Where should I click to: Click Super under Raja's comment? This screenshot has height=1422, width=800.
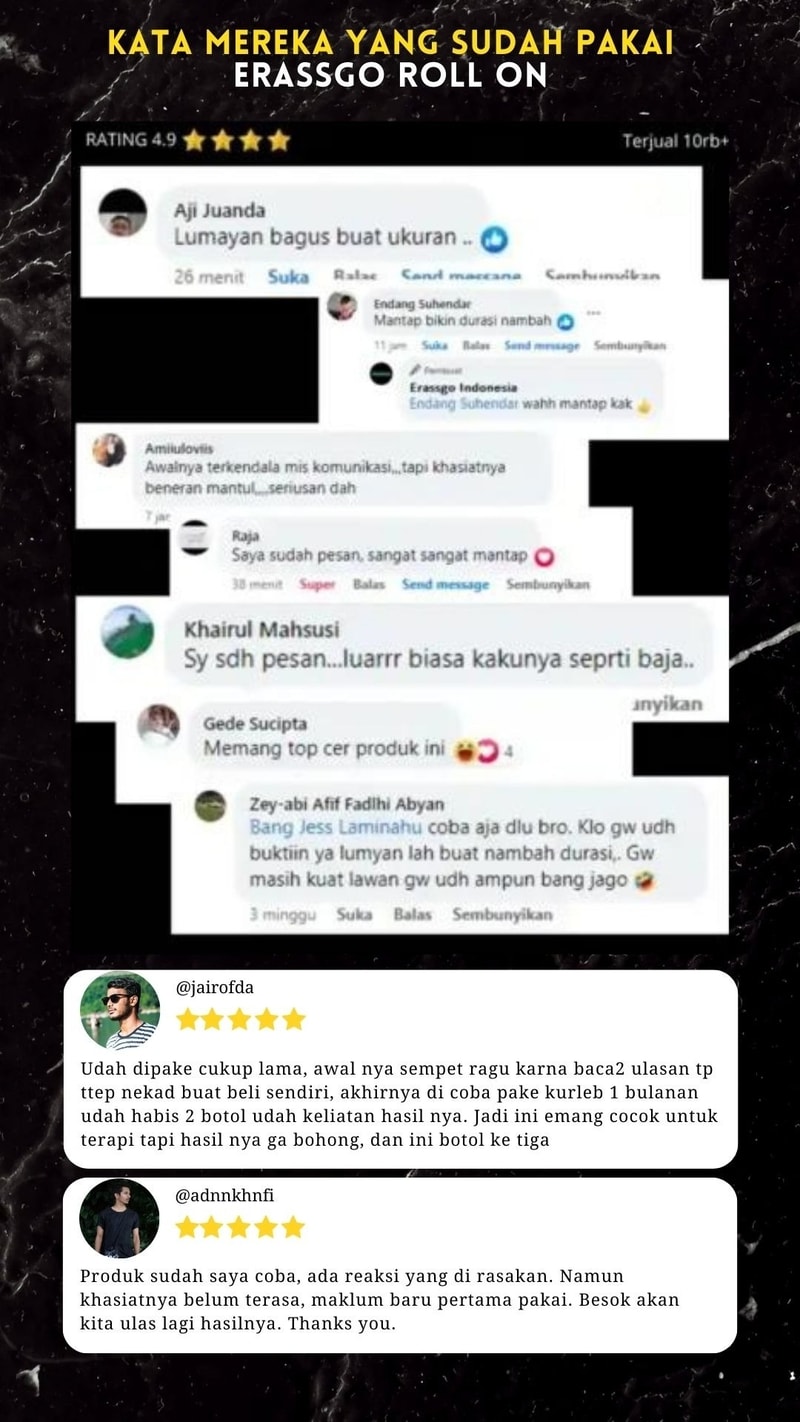[x=318, y=584]
